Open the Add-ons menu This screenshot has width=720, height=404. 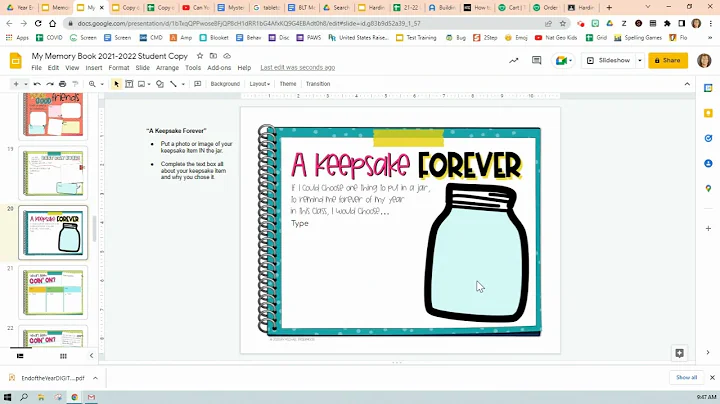tap(219, 67)
